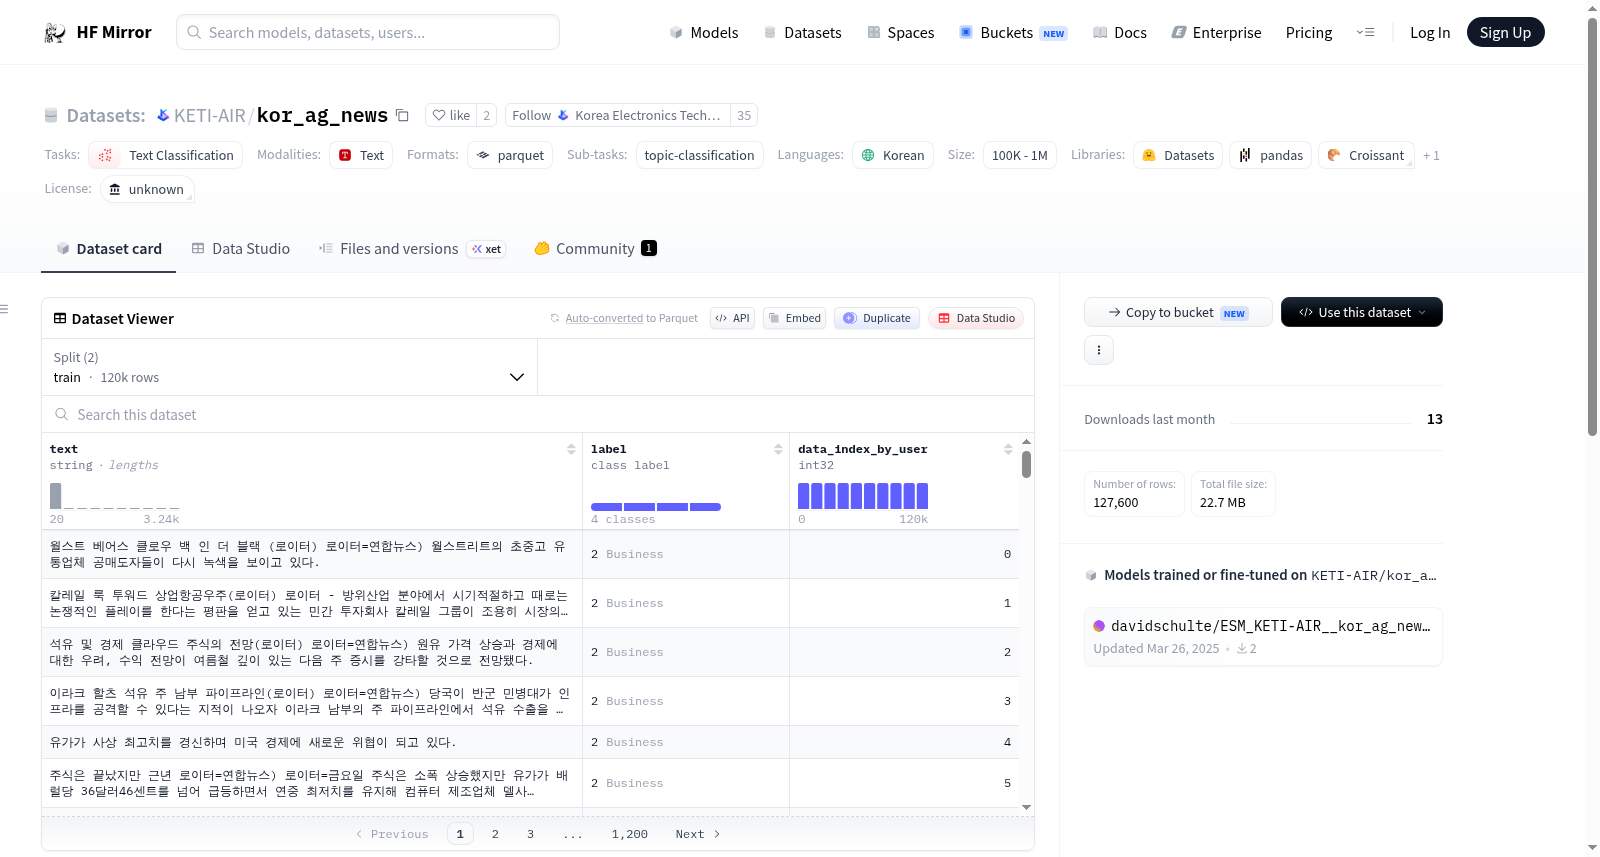Image resolution: width=1600 pixels, height=857 pixels.
Task: Select the pandas library tag
Action: click(x=1270, y=155)
